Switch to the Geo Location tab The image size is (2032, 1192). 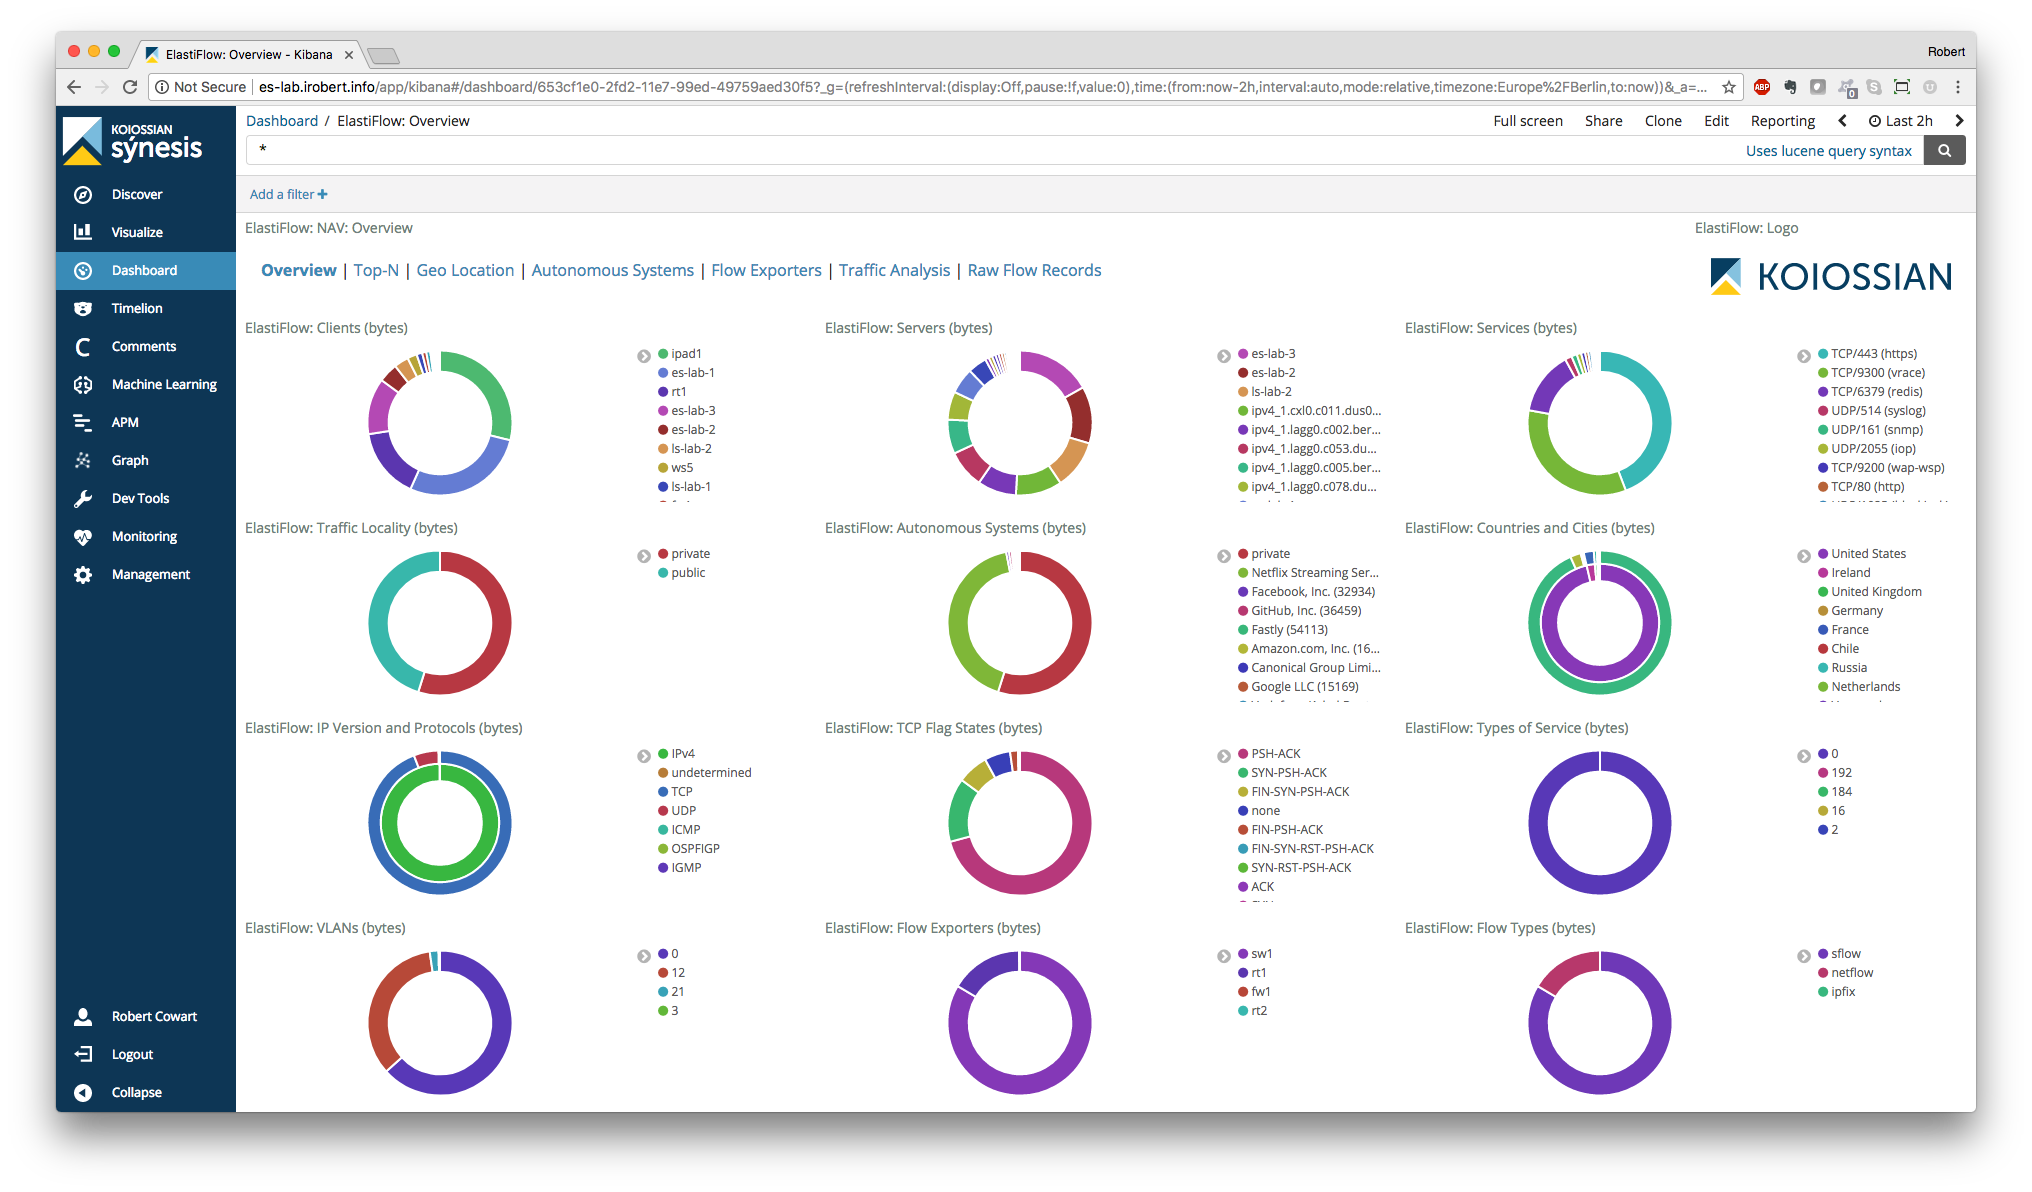coord(465,270)
